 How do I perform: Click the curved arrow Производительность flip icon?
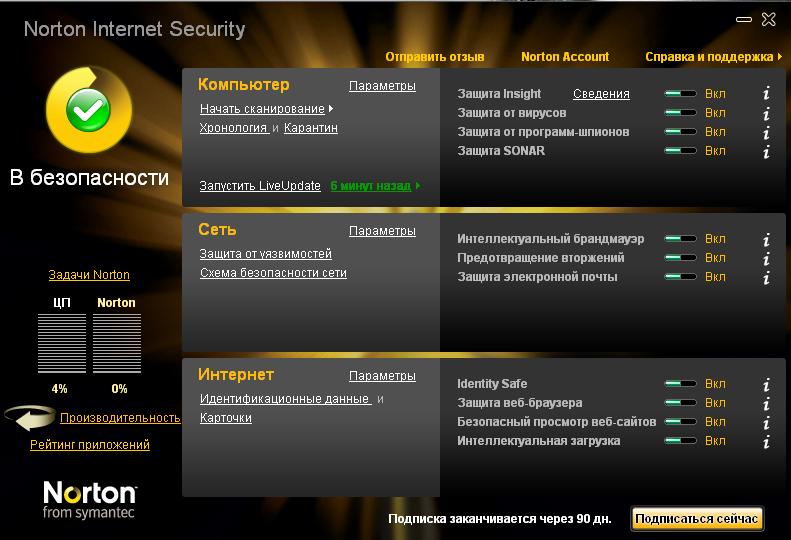30,417
